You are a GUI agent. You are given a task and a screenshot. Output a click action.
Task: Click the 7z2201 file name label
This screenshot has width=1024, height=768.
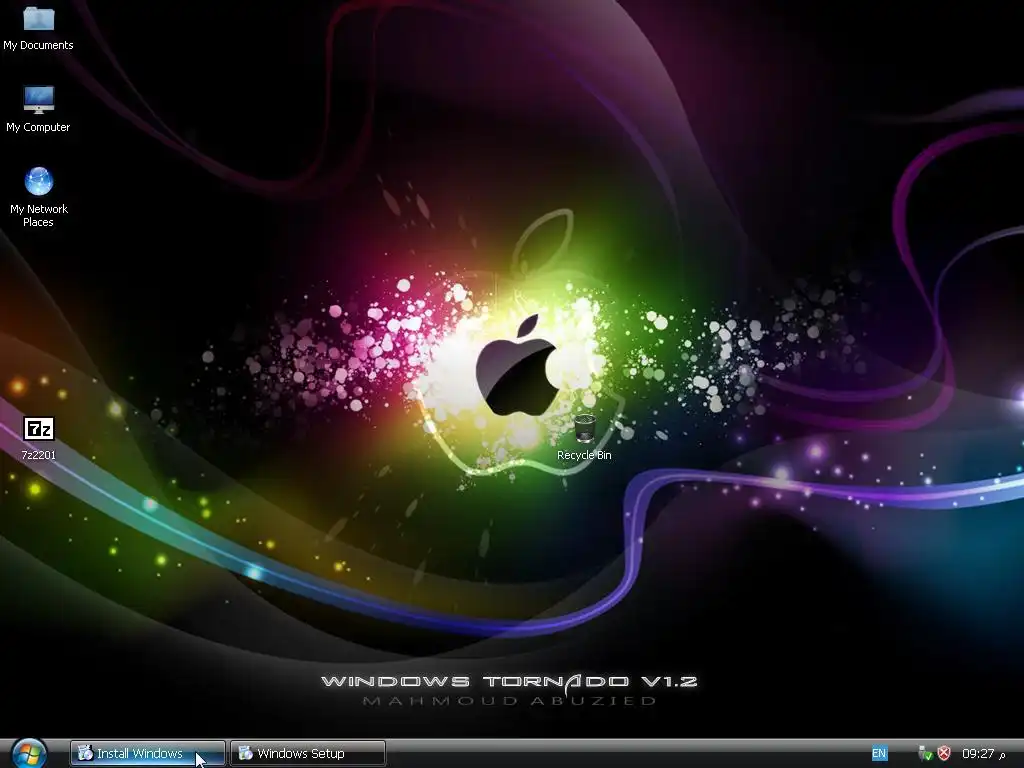[39, 455]
